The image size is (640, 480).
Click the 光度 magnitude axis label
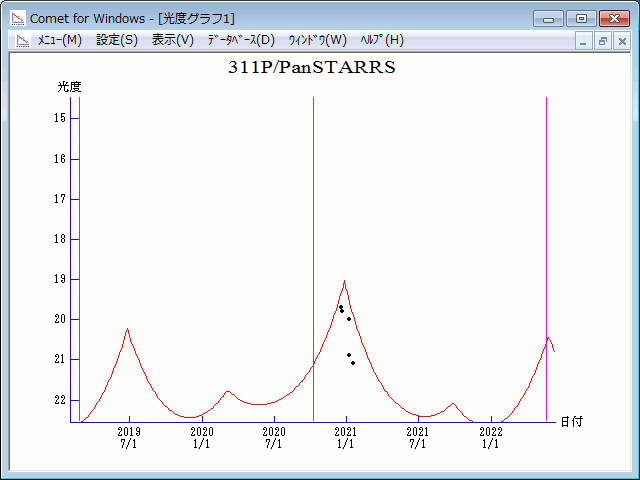69,87
